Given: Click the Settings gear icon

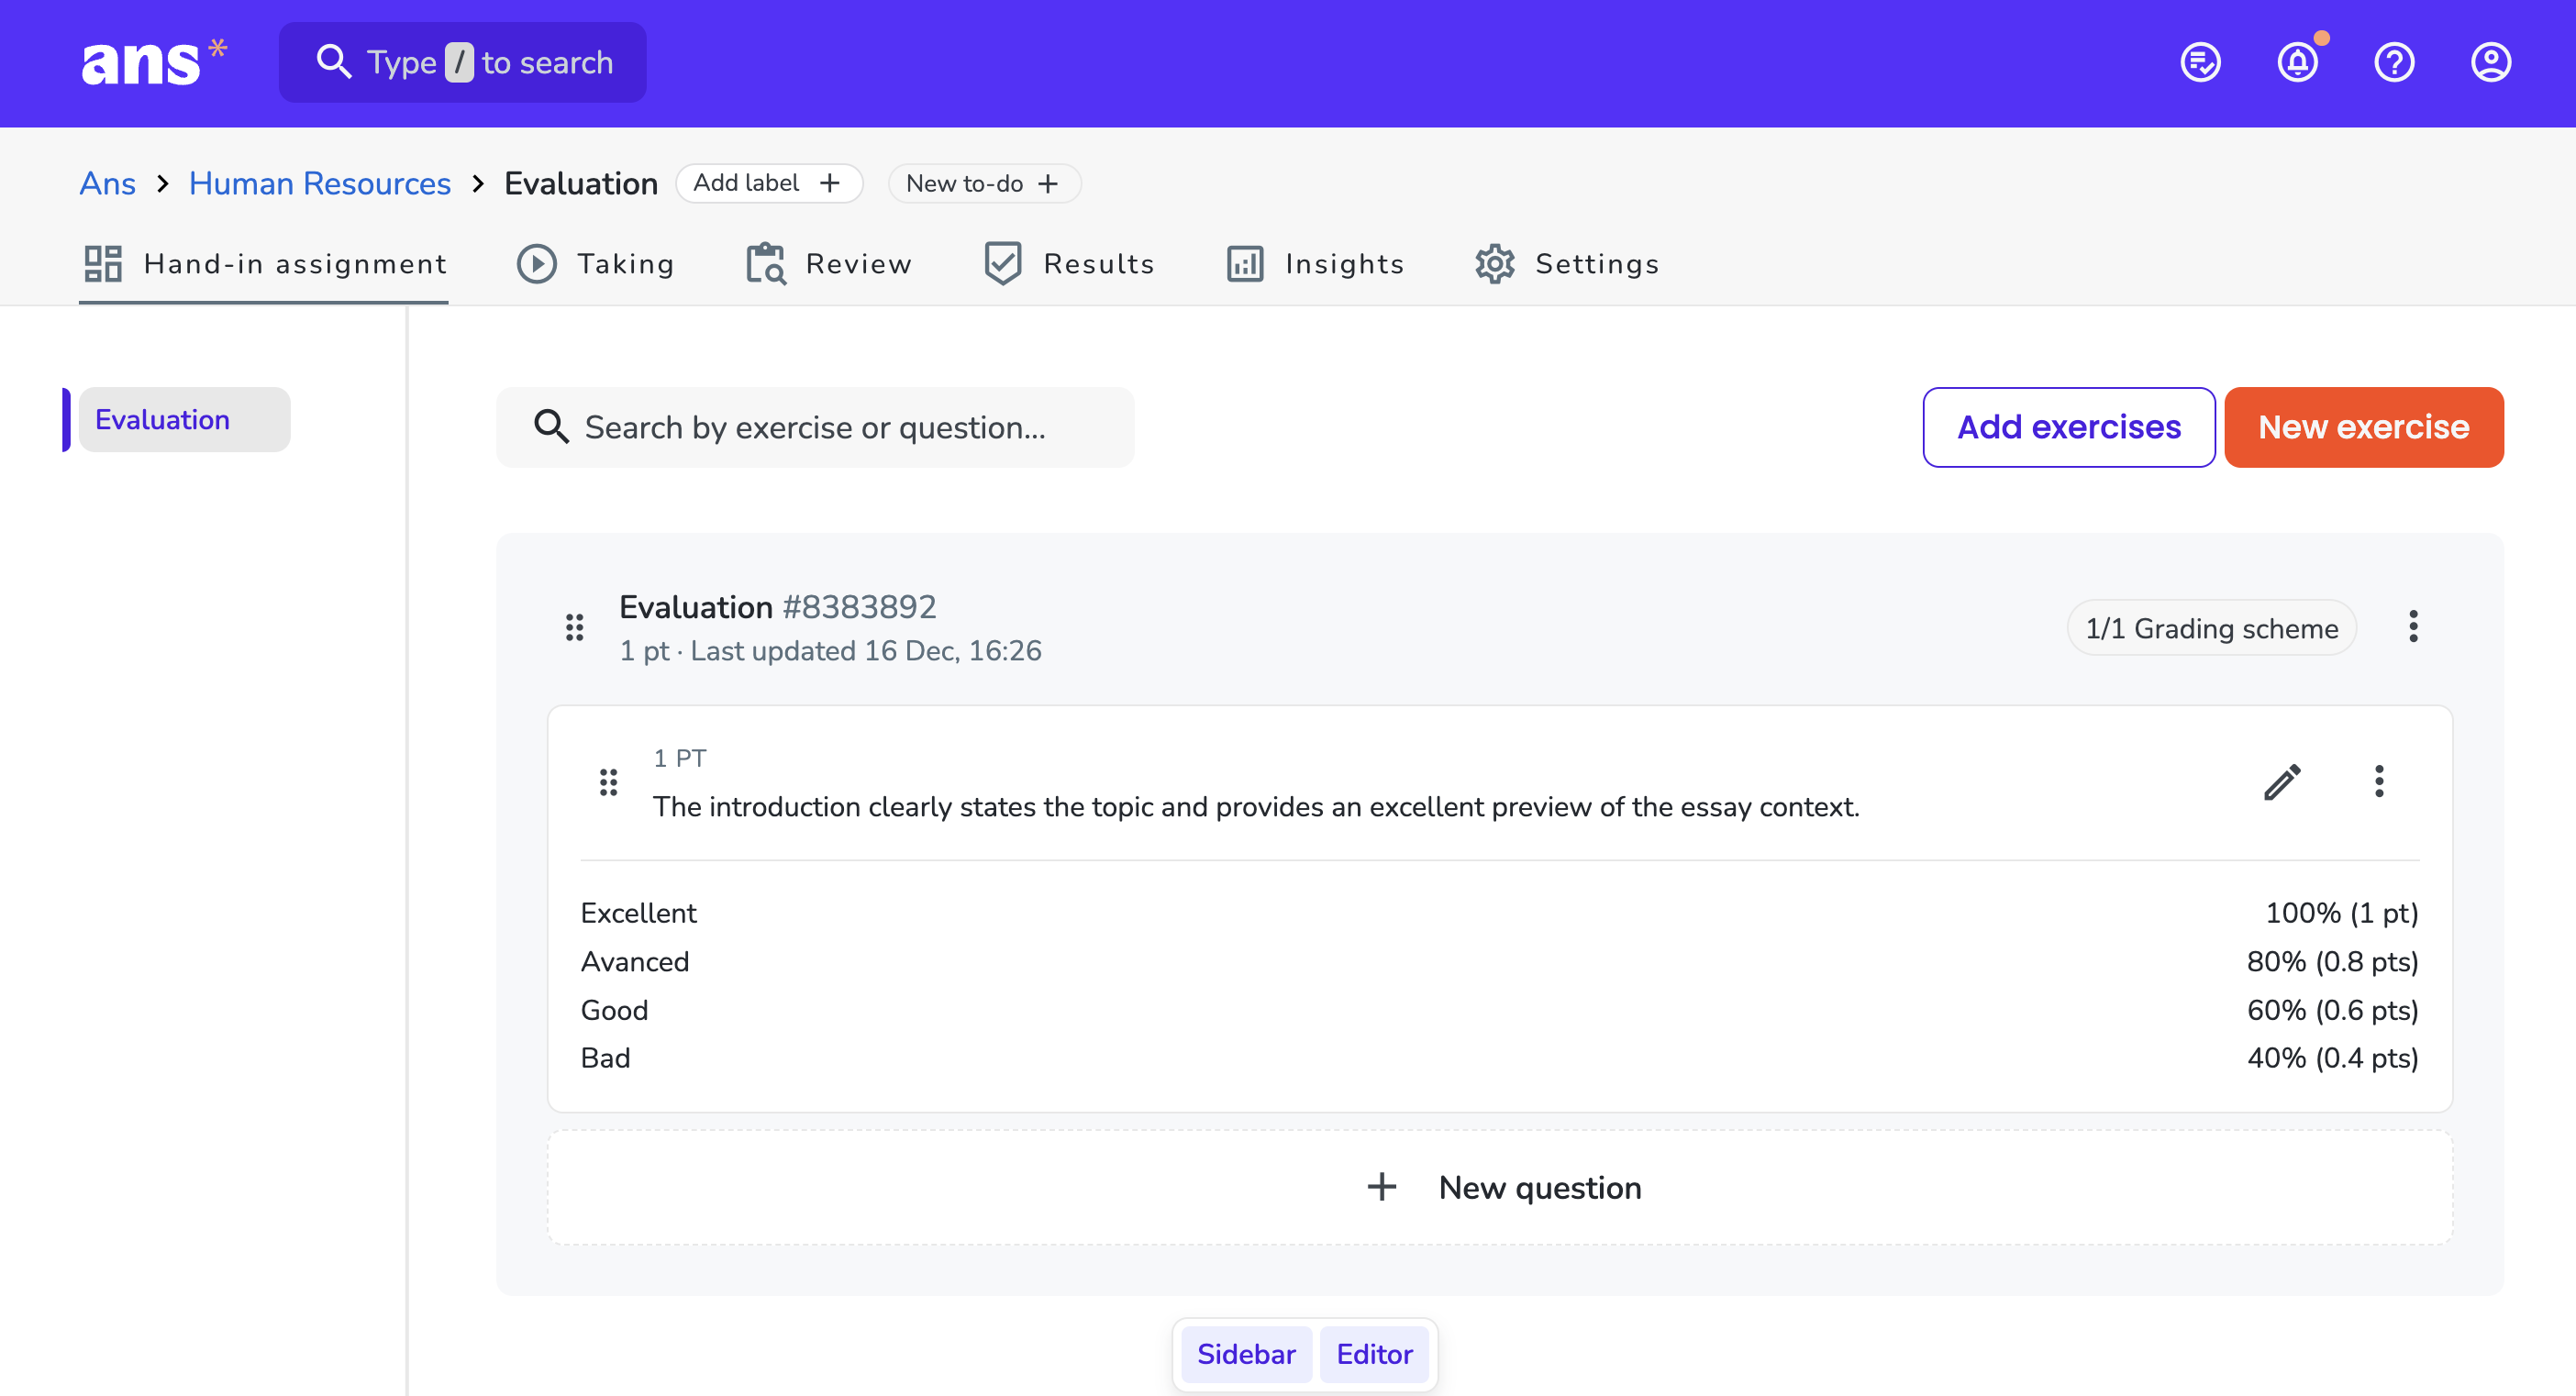Looking at the screenshot, I should (x=1495, y=264).
